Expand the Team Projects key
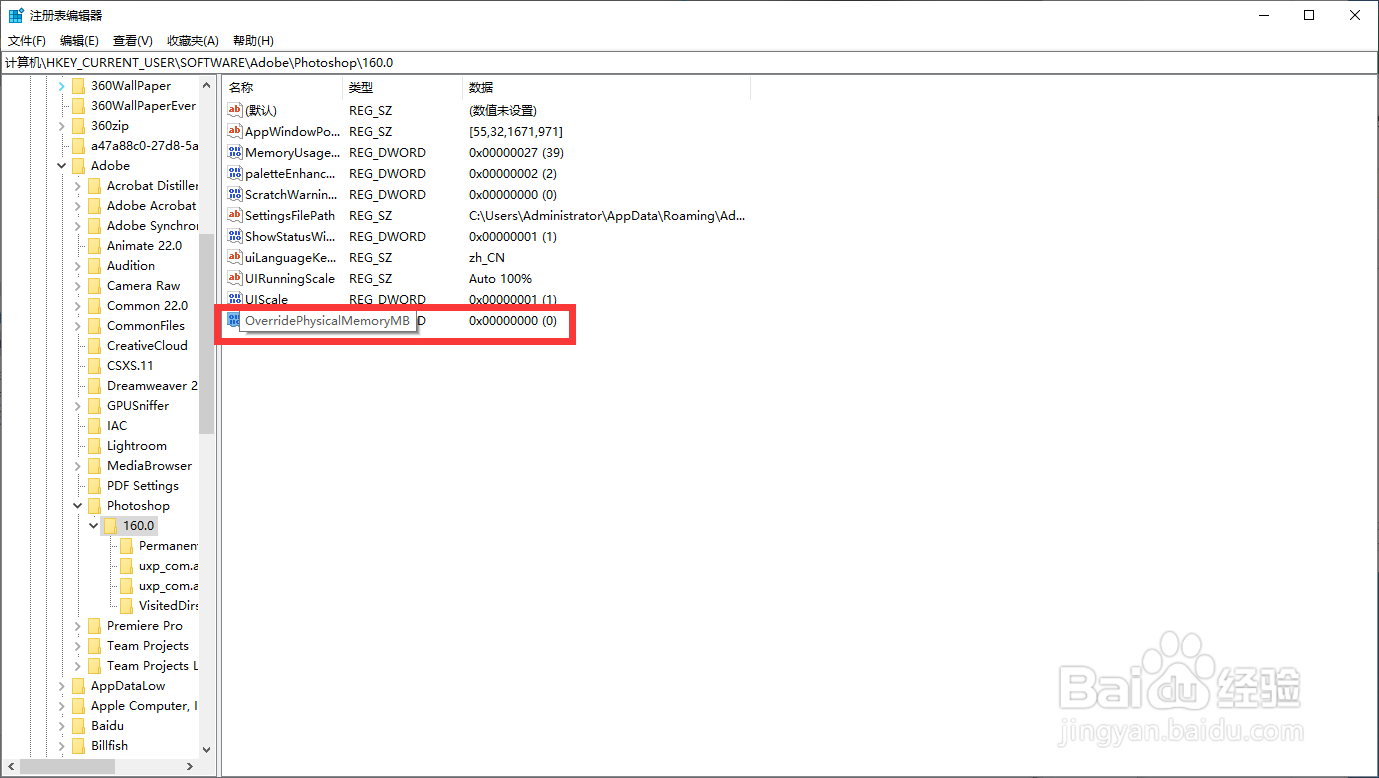The height and width of the screenshot is (778, 1379). pos(78,645)
